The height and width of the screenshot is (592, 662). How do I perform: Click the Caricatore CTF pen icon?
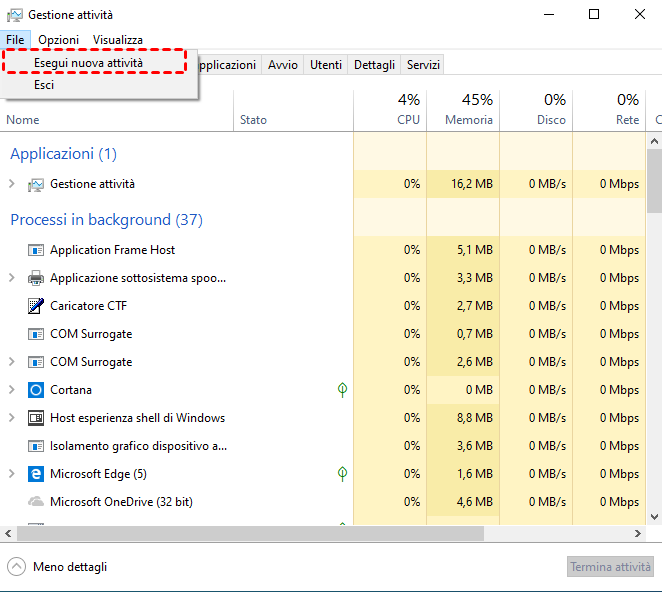point(36,306)
